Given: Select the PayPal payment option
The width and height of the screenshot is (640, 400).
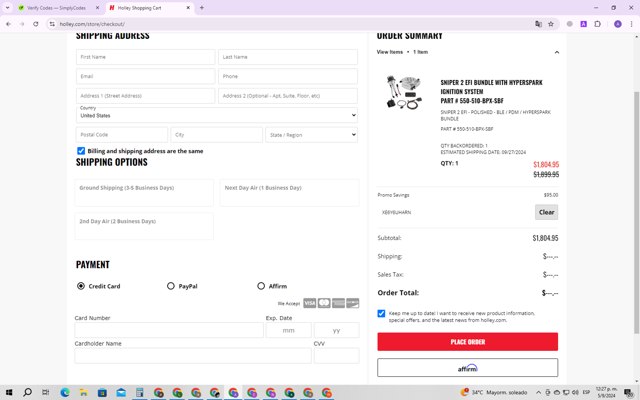Looking at the screenshot, I should (171, 286).
